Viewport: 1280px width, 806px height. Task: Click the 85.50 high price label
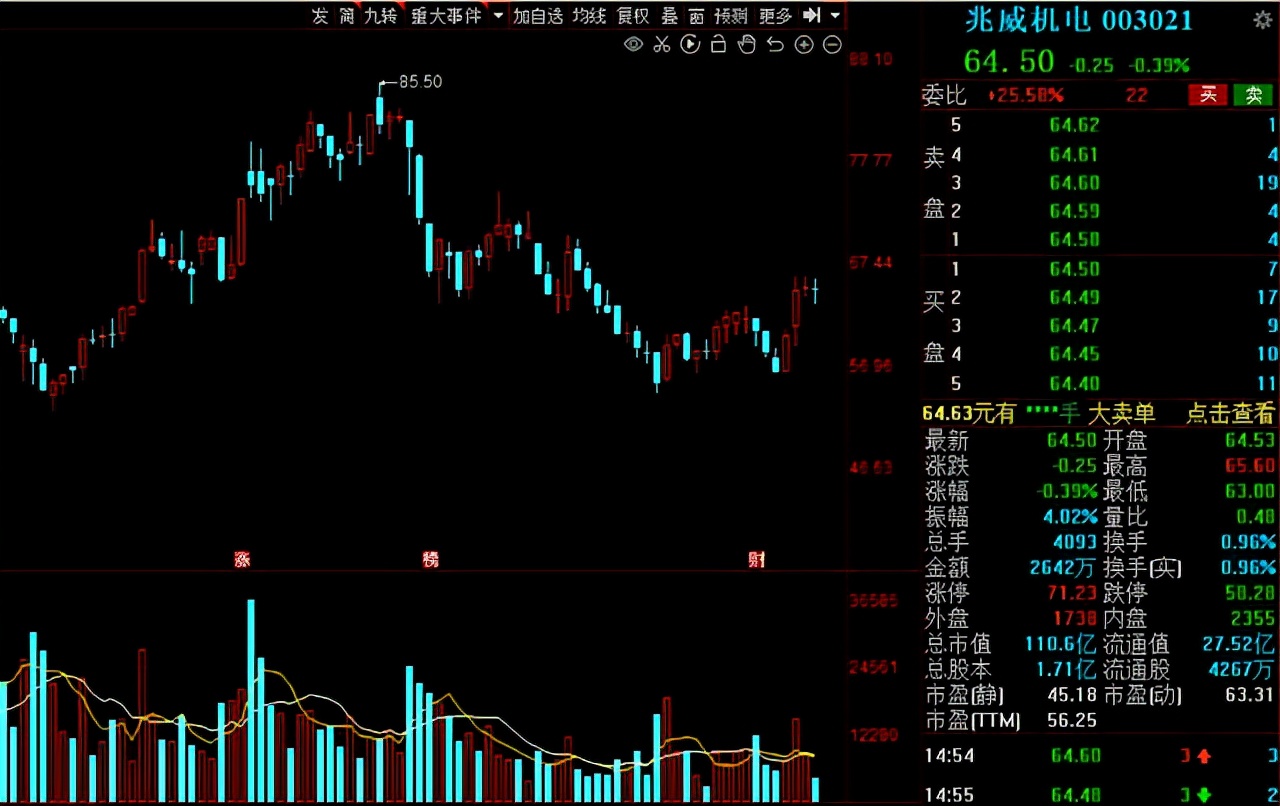pos(420,82)
